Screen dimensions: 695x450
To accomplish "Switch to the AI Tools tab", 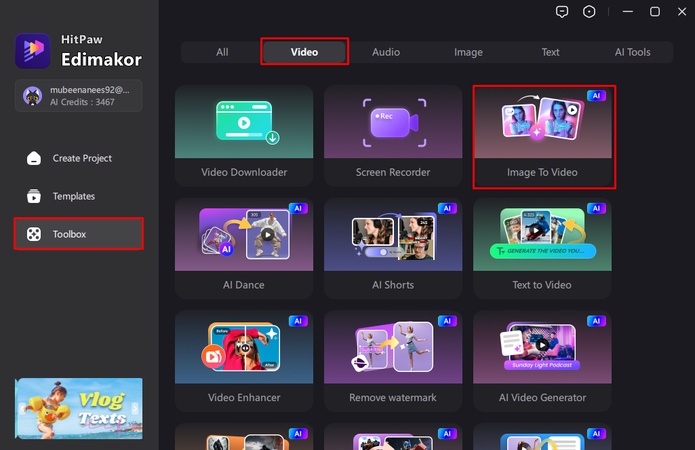I will [x=633, y=52].
